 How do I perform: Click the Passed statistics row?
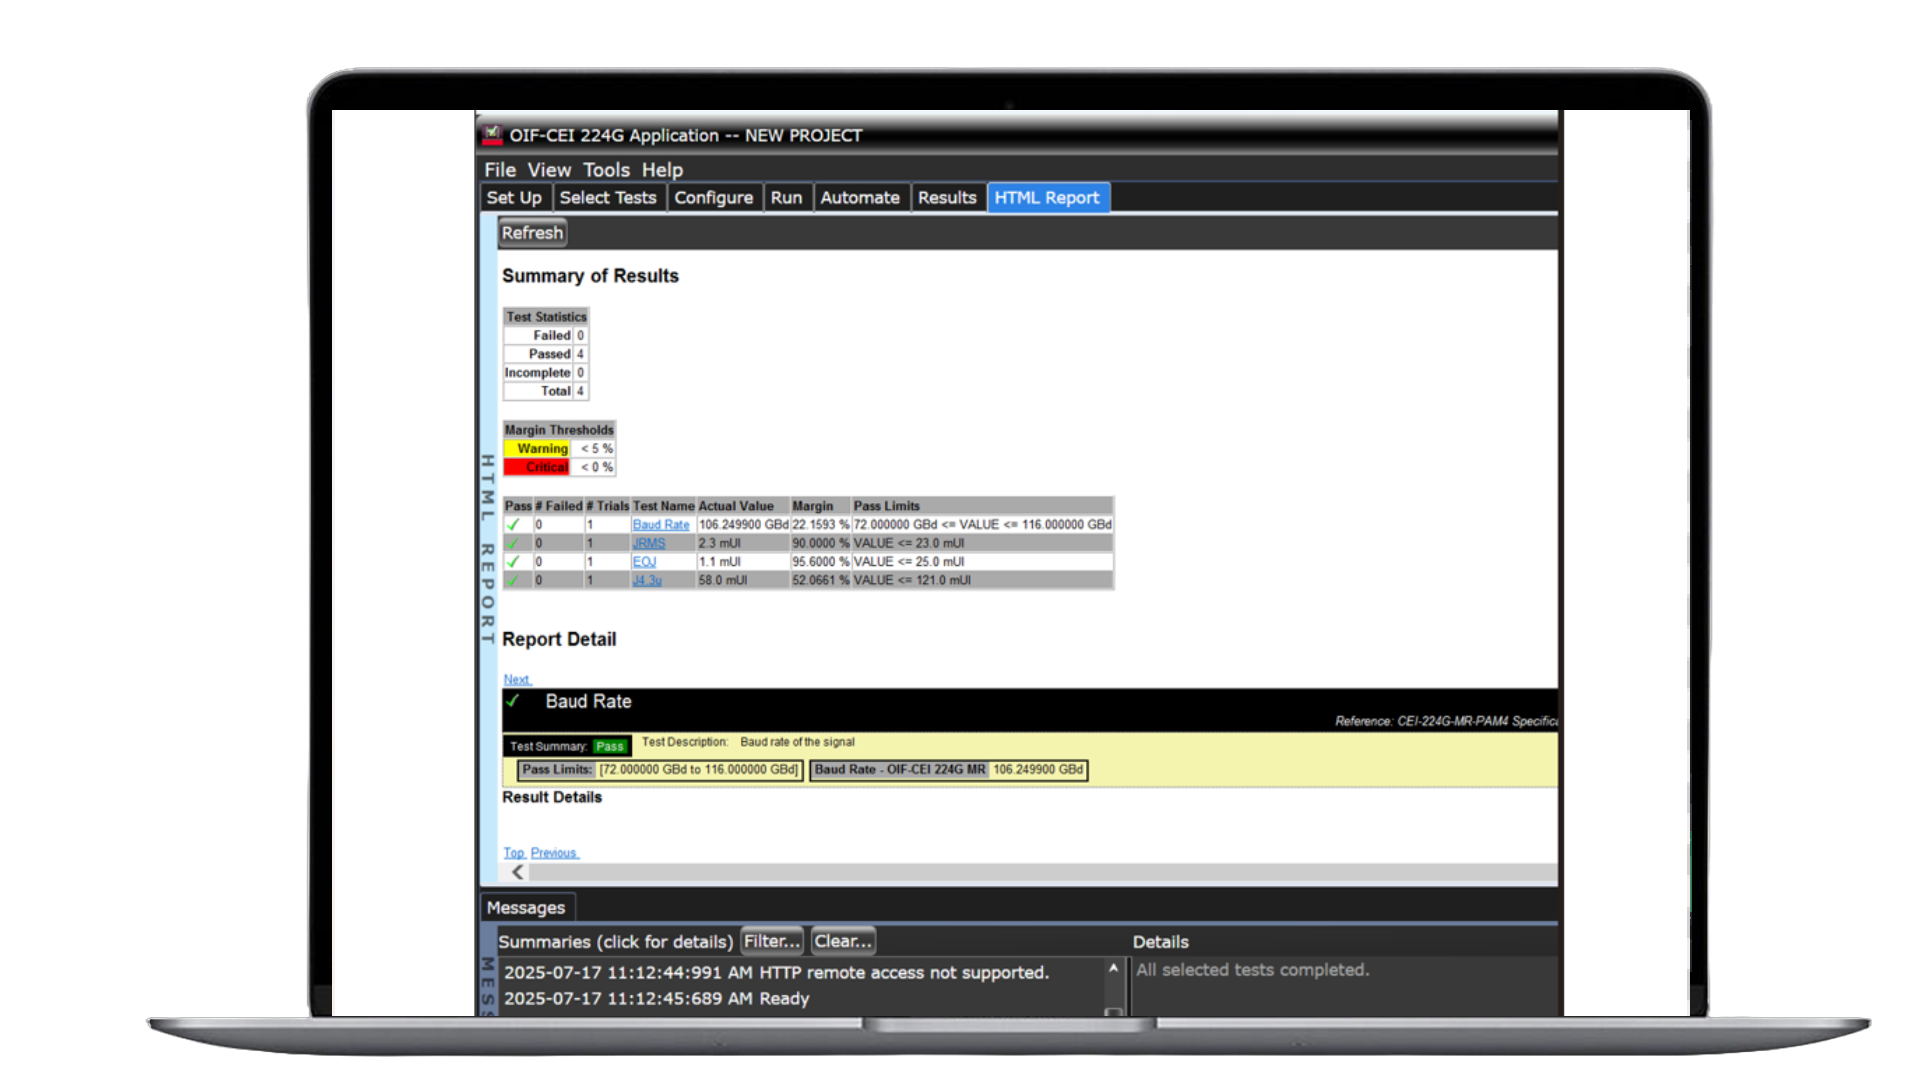click(545, 354)
